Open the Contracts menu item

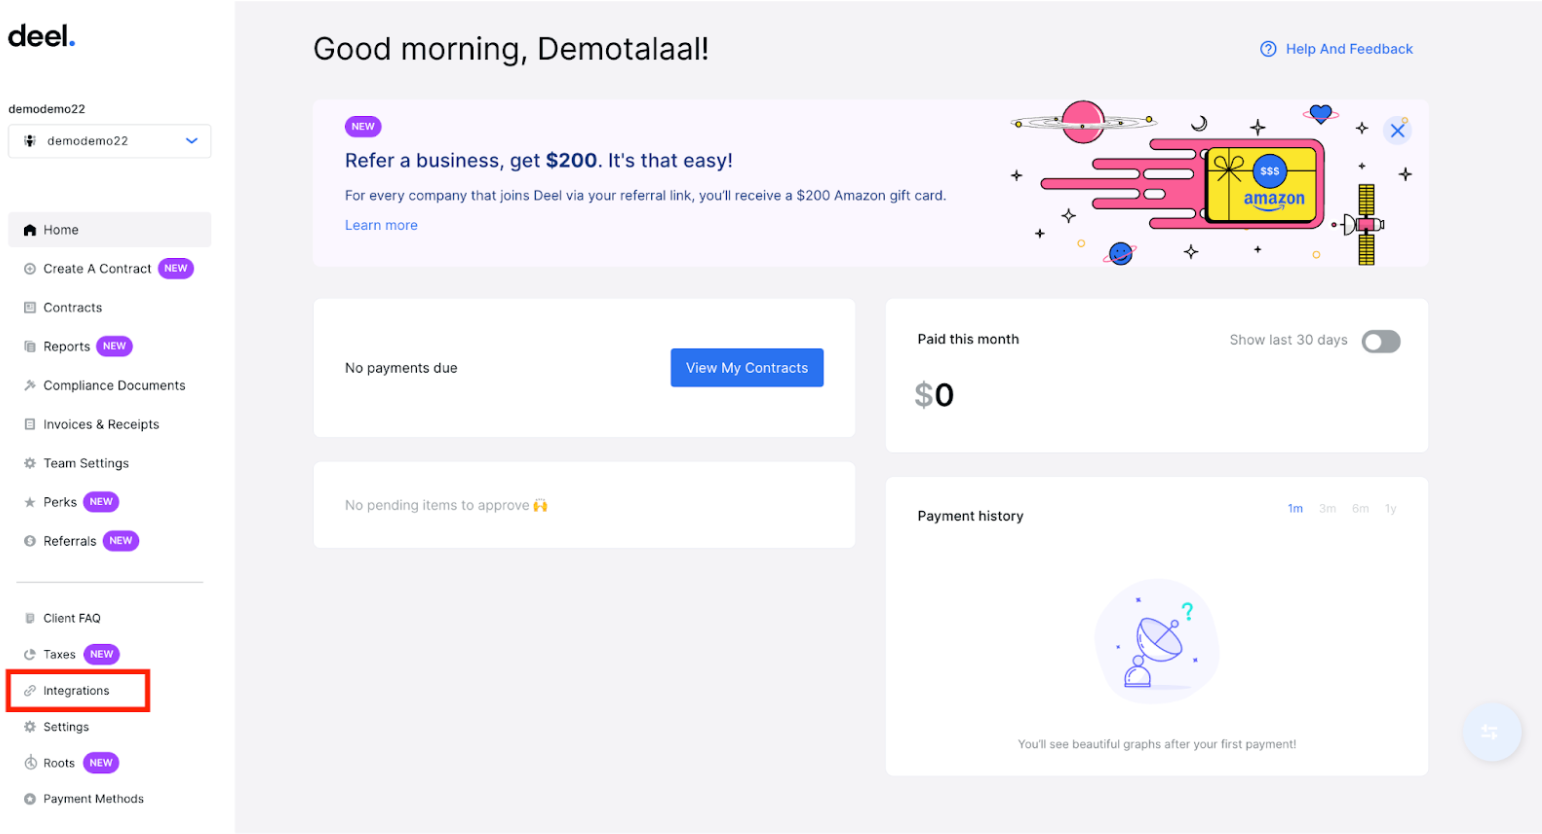point(72,308)
